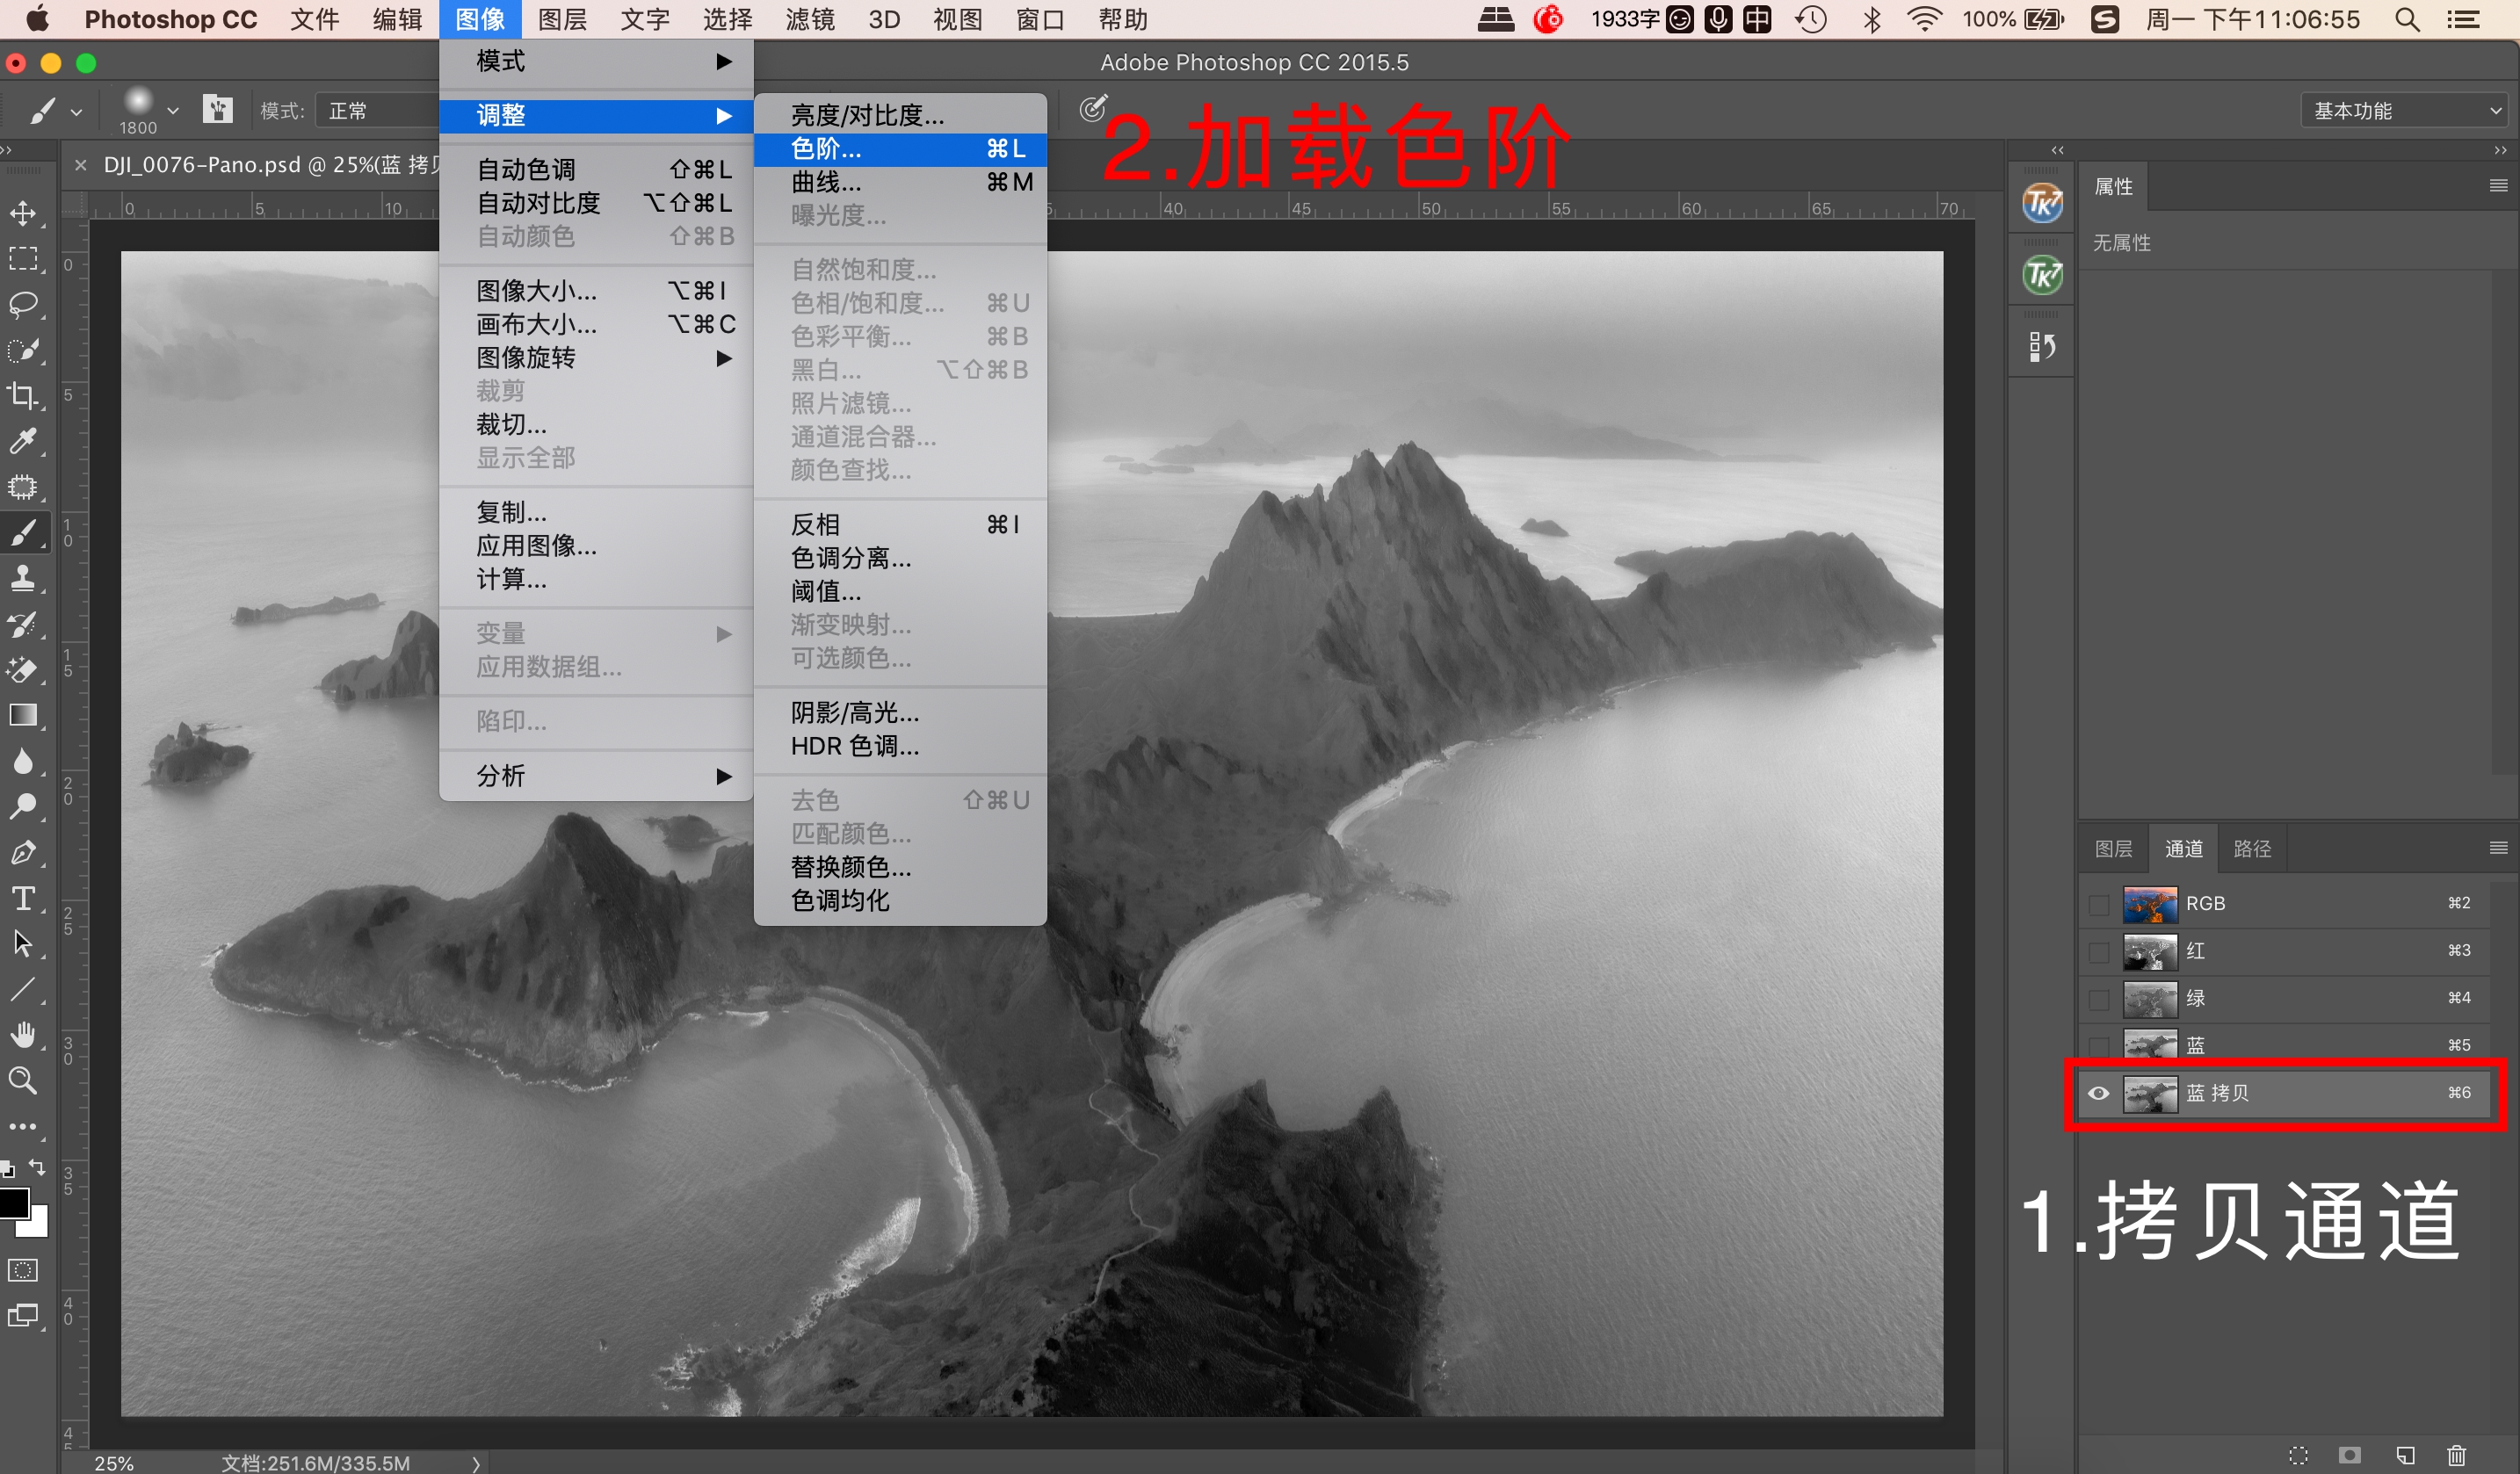Toggle visibility of the 红 channel
Image resolution: width=2520 pixels, height=1474 pixels.
2098,951
